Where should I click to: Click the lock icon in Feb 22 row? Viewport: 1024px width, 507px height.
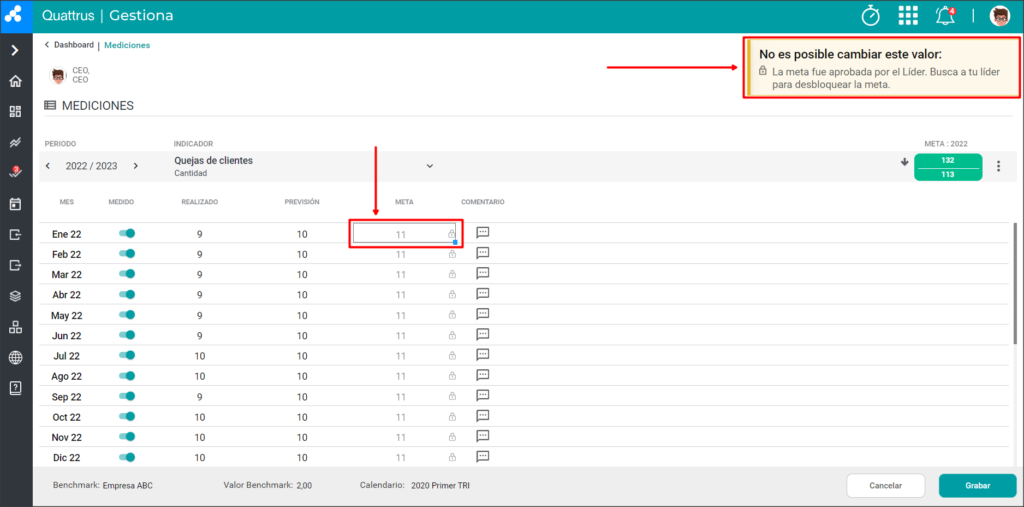[452, 254]
